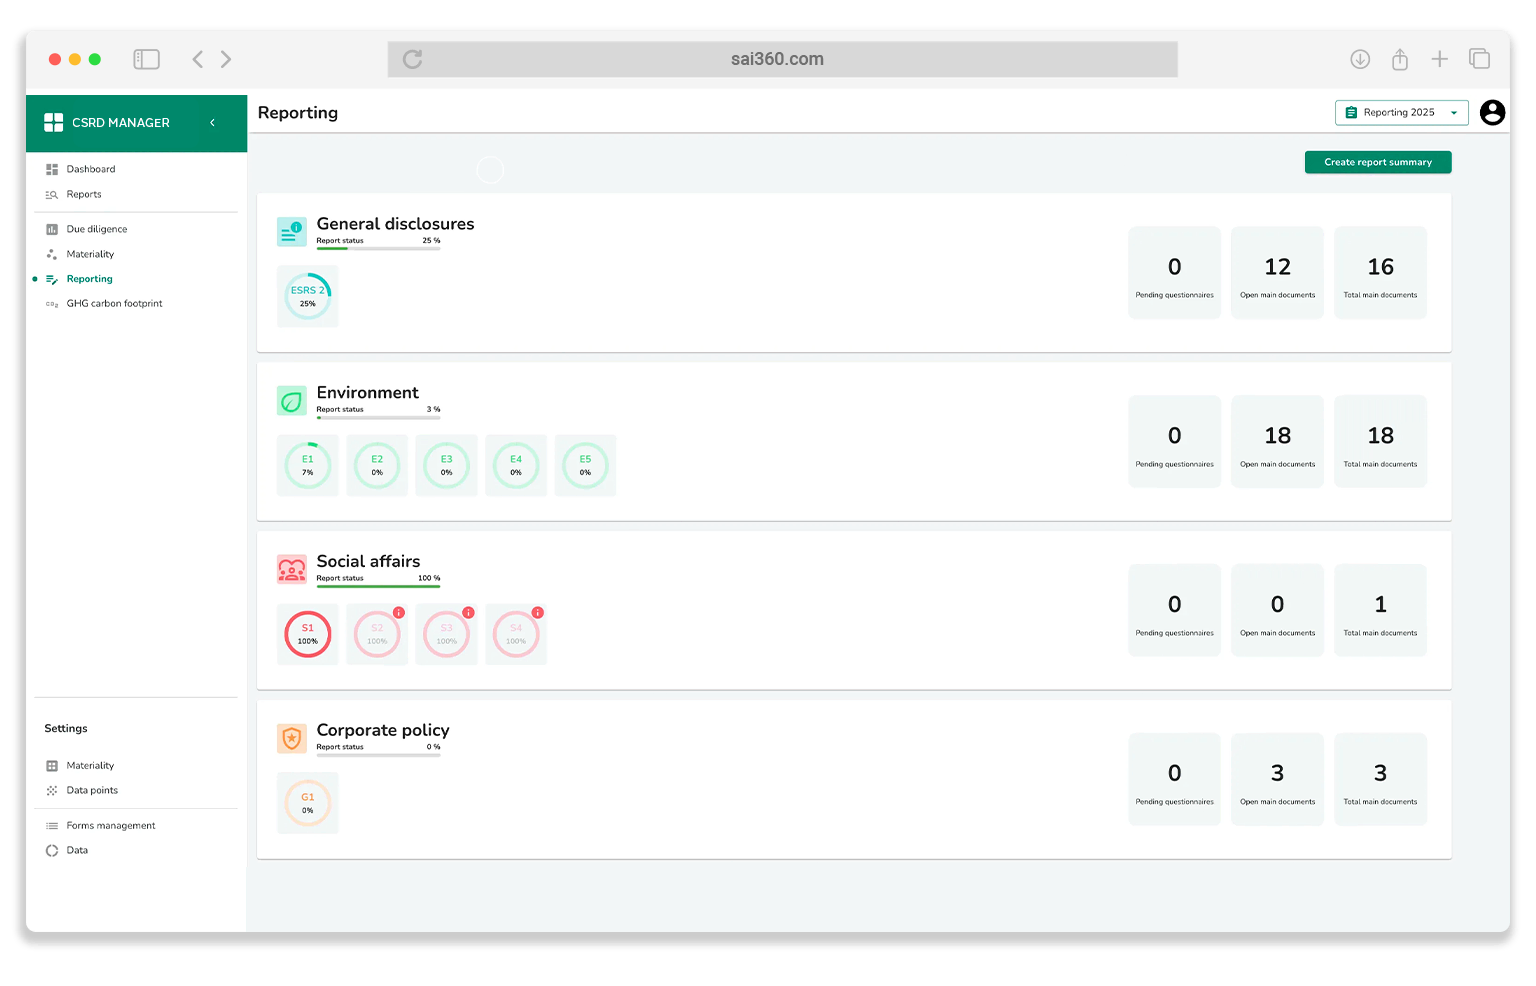This screenshot has width=1536, height=986.
Task: Toggle the browser sidebar panel
Action: (x=146, y=59)
